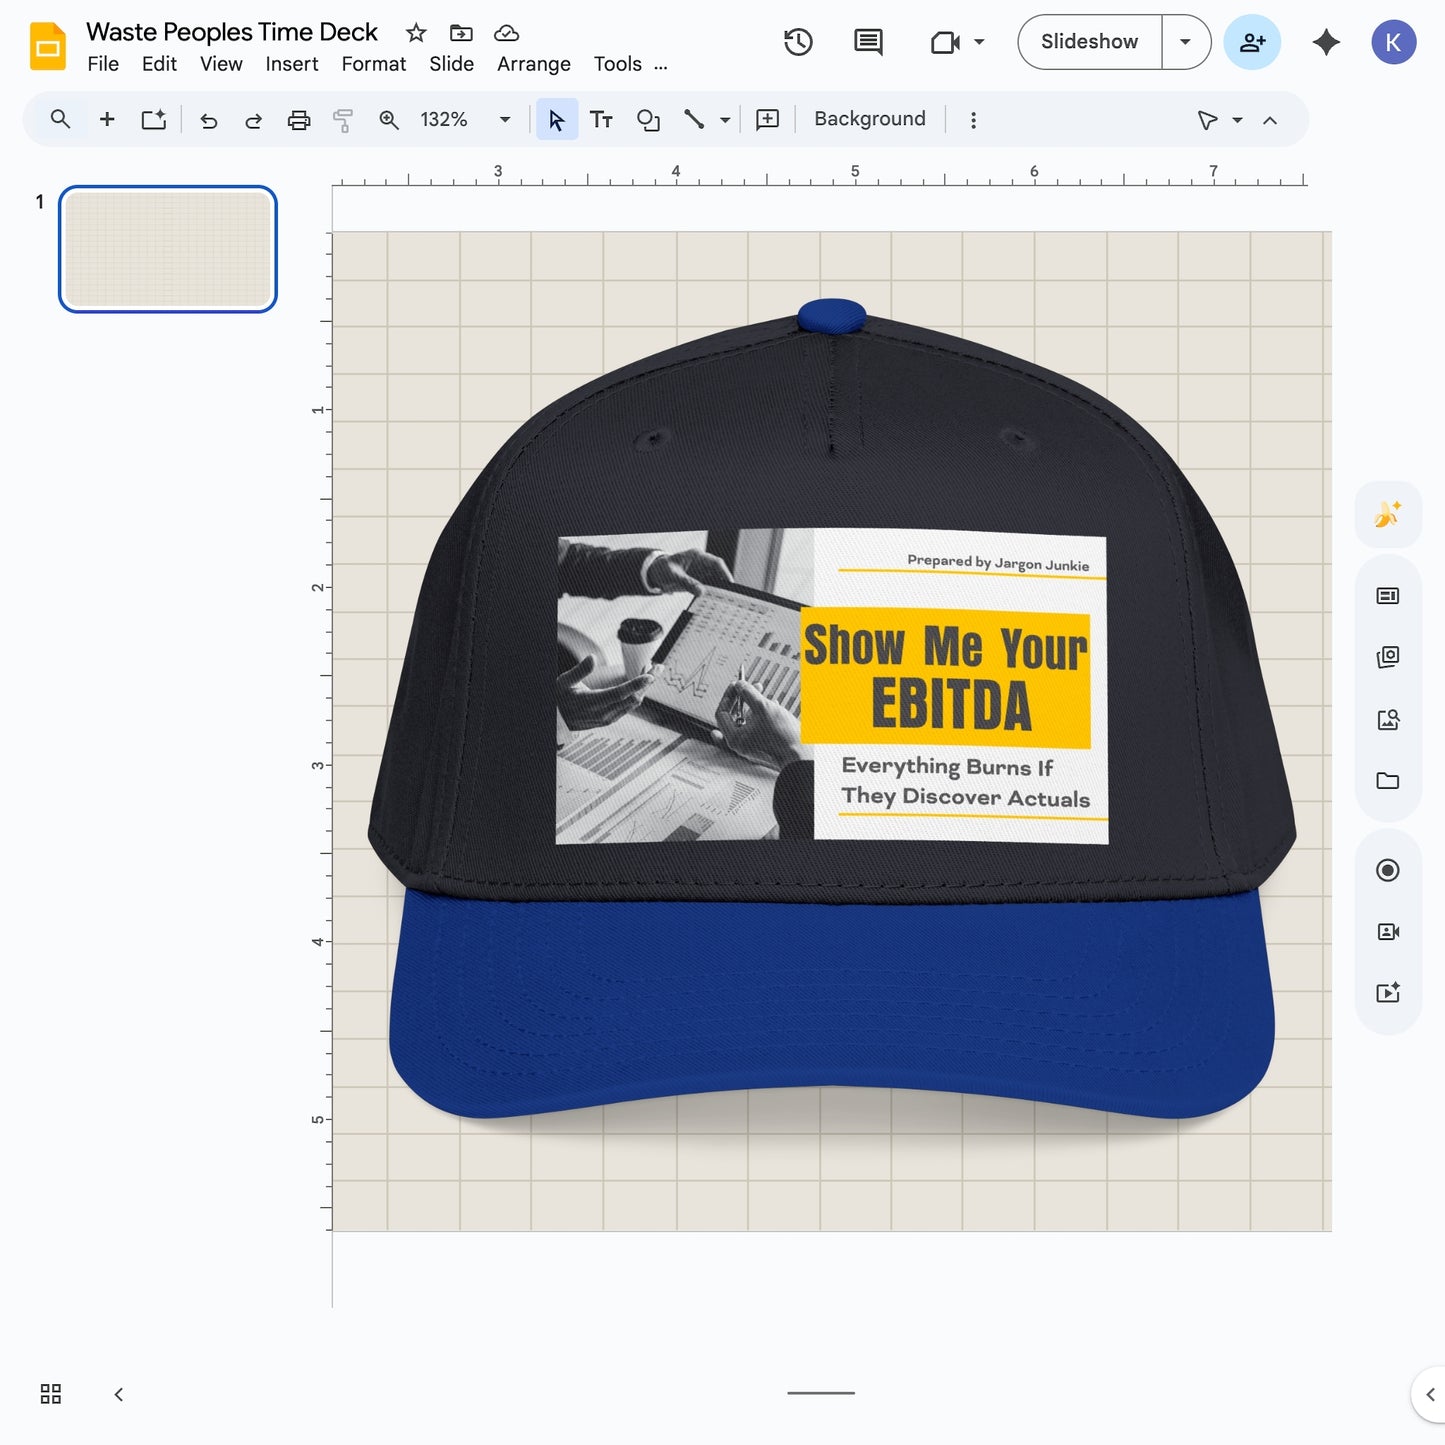The image size is (1445, 1445).
Task: Click the Background button
Action: [x=870, y=119]
